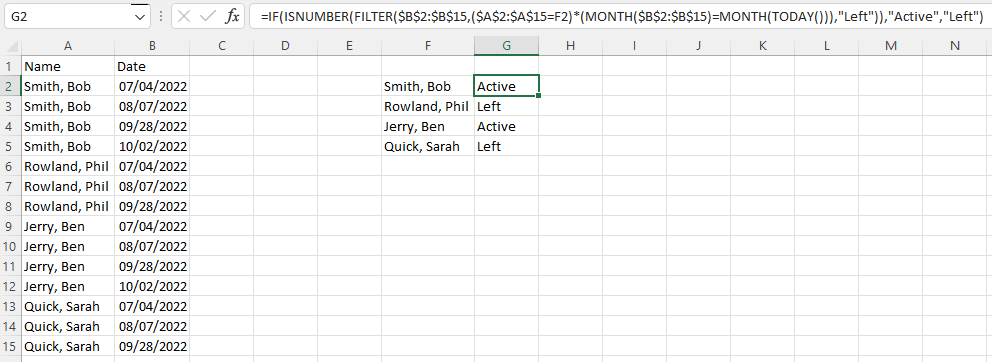Select row 5 header
Viewport: 992px width, 362px height.
[10, 146]
